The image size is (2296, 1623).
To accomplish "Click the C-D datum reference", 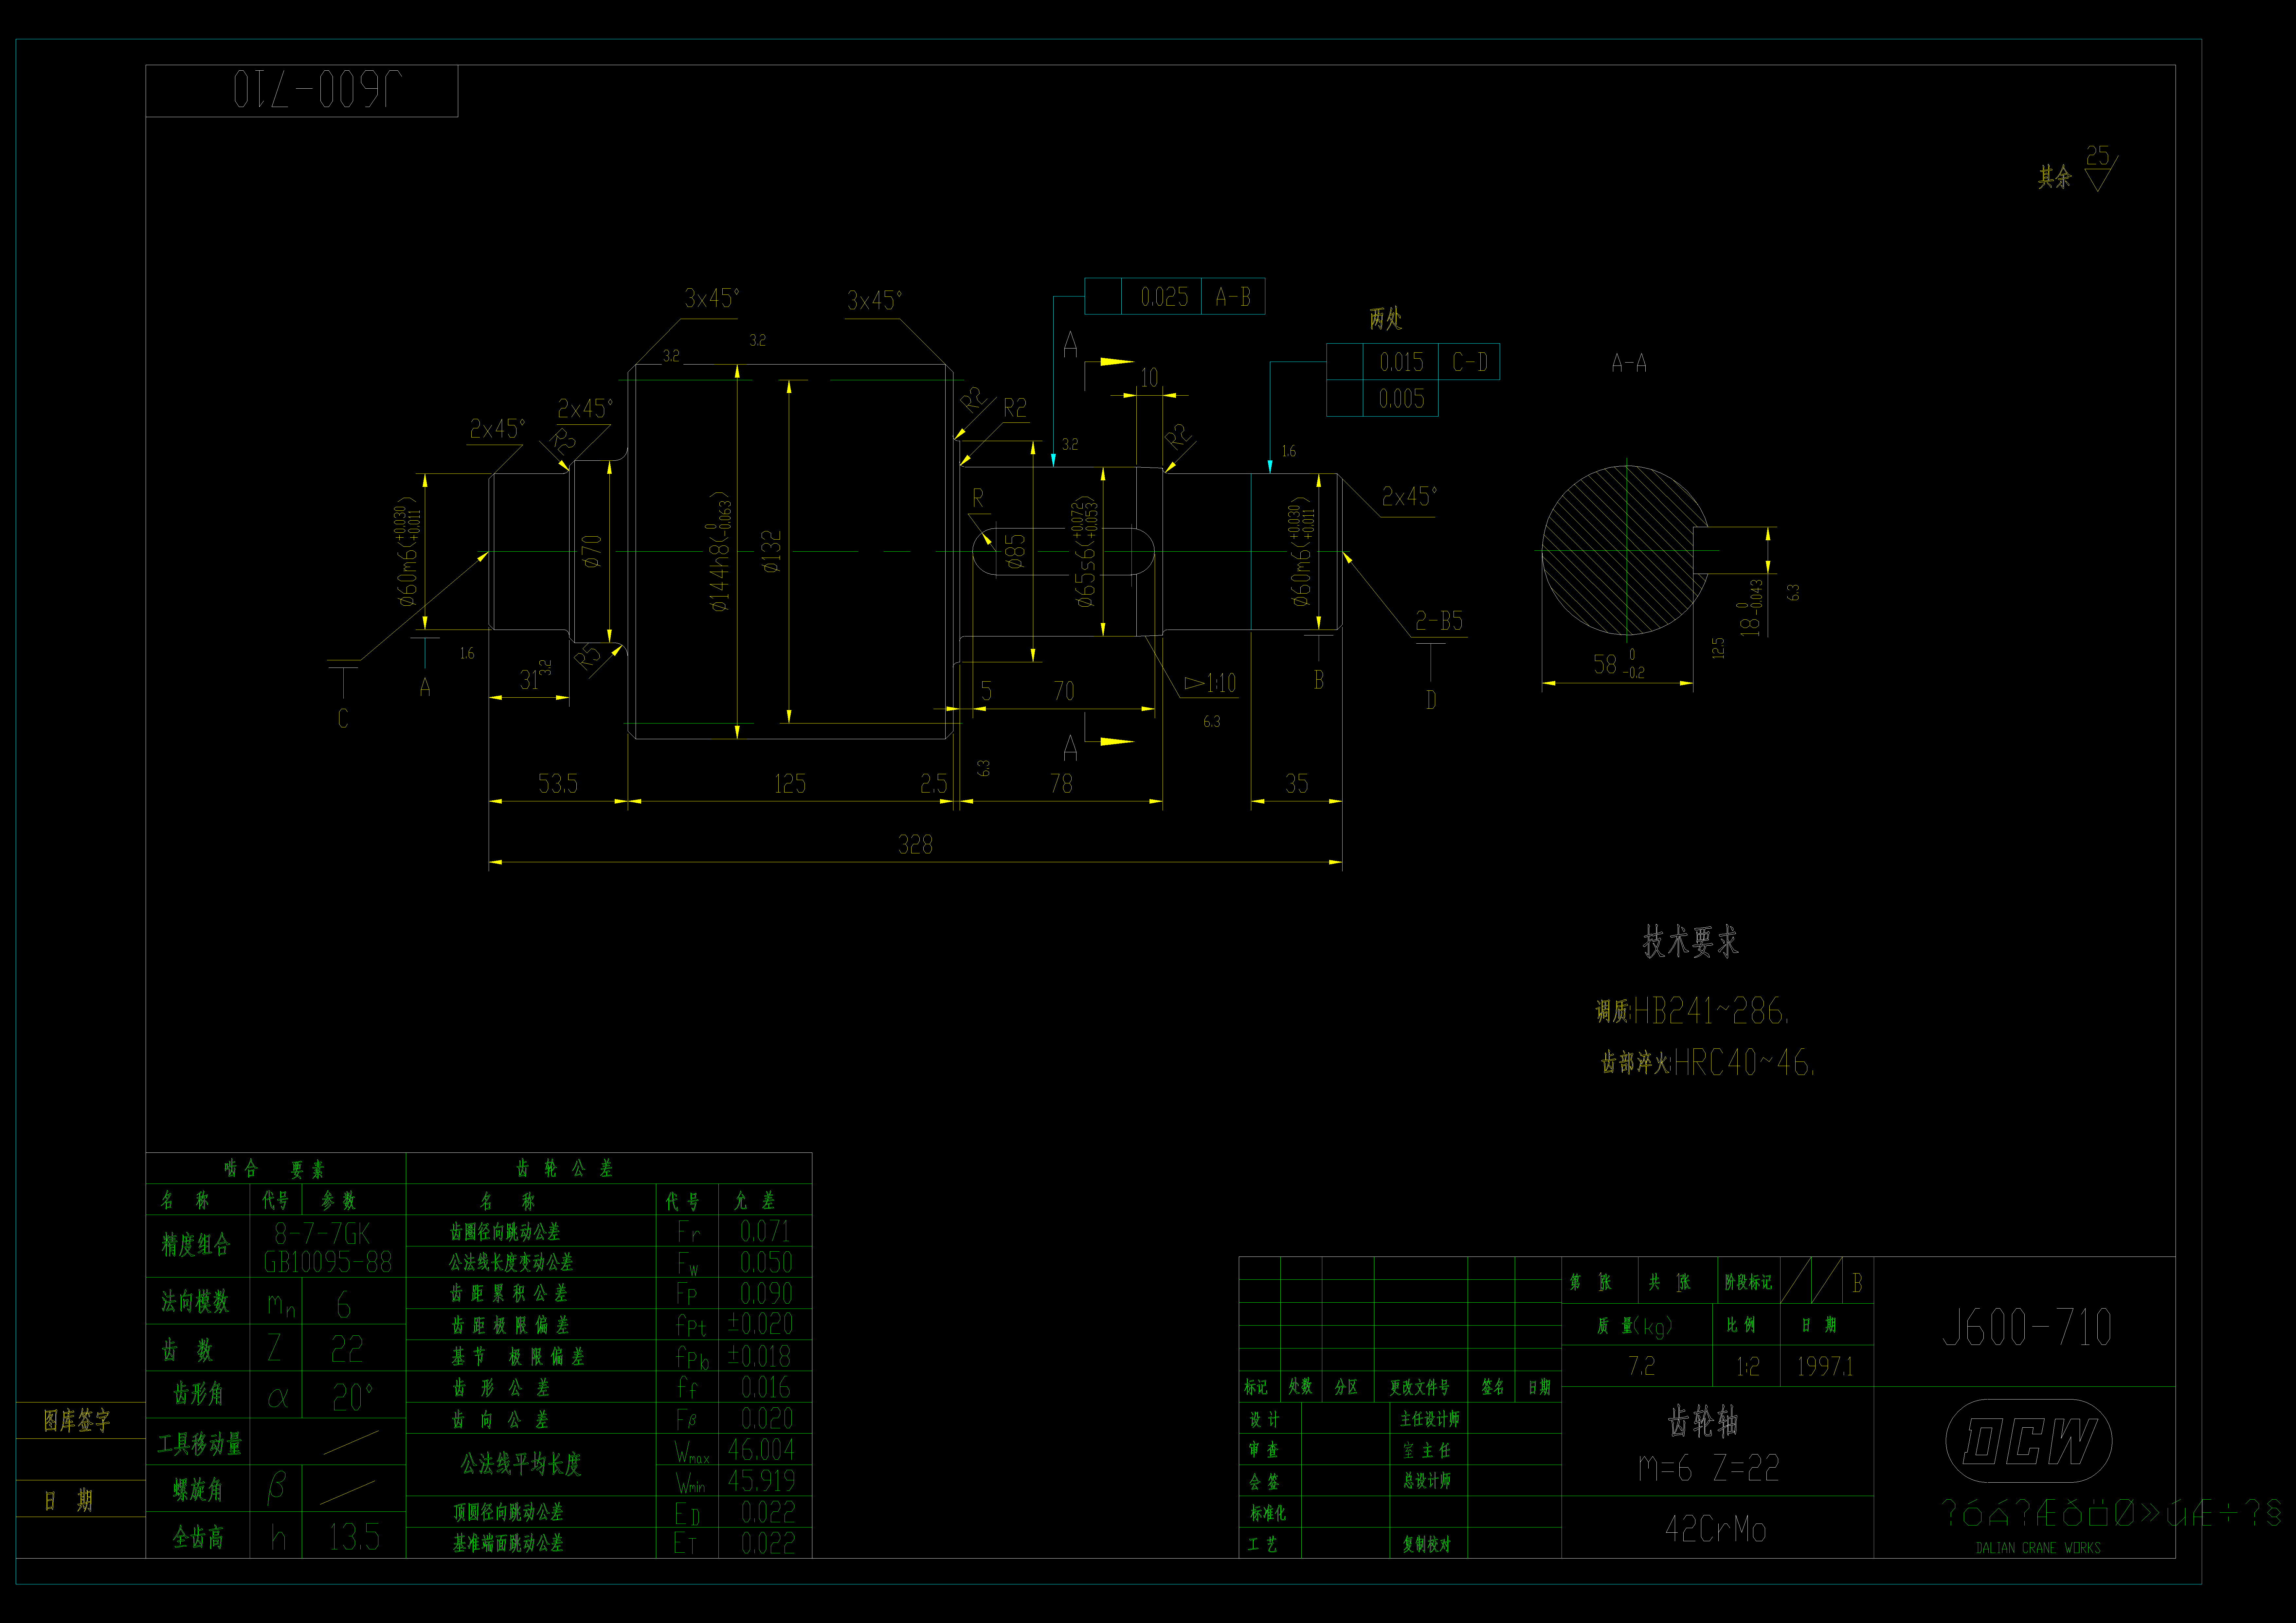I will (x=1470, y=362).
